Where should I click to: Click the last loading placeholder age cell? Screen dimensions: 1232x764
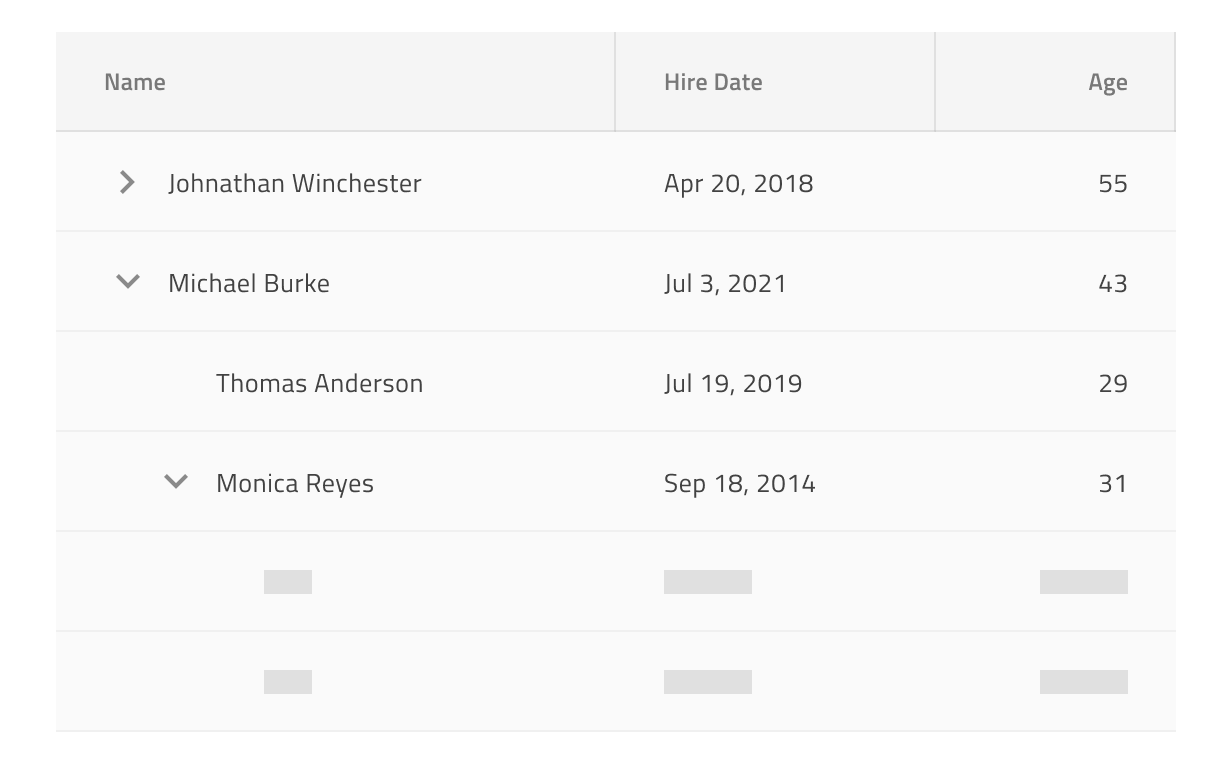(x=1055, y=682)
